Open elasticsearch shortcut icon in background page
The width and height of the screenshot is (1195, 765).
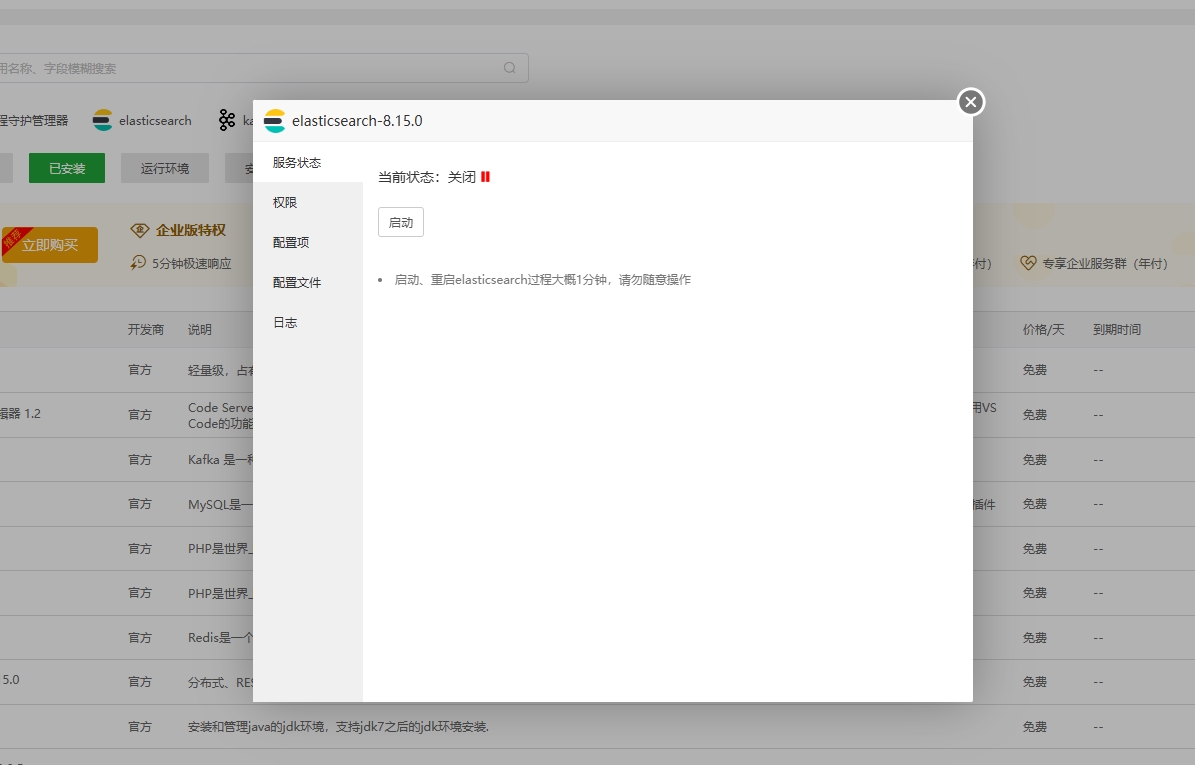click(102, 120)
